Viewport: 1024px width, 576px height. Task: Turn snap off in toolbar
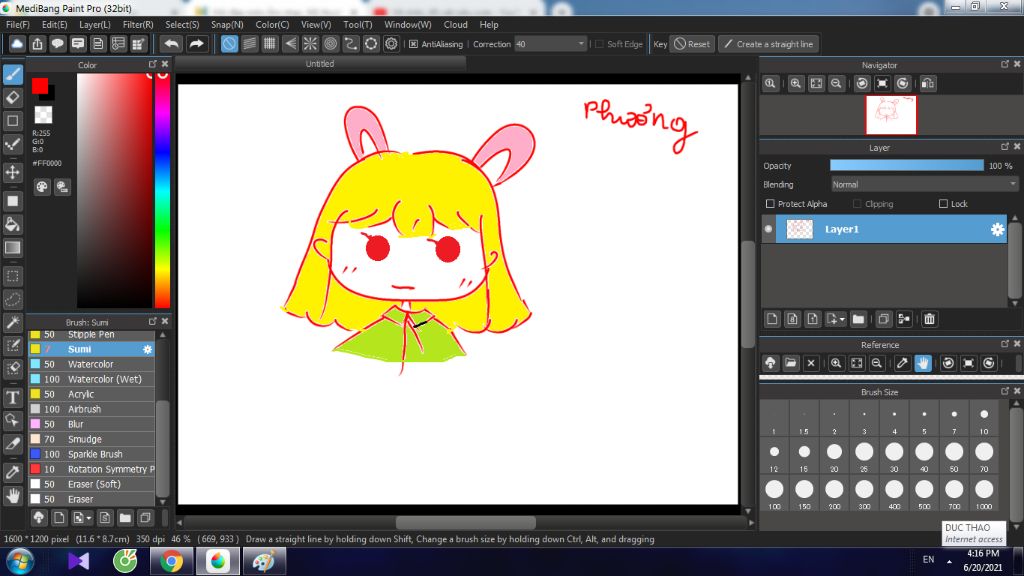(x=229, y=44)
